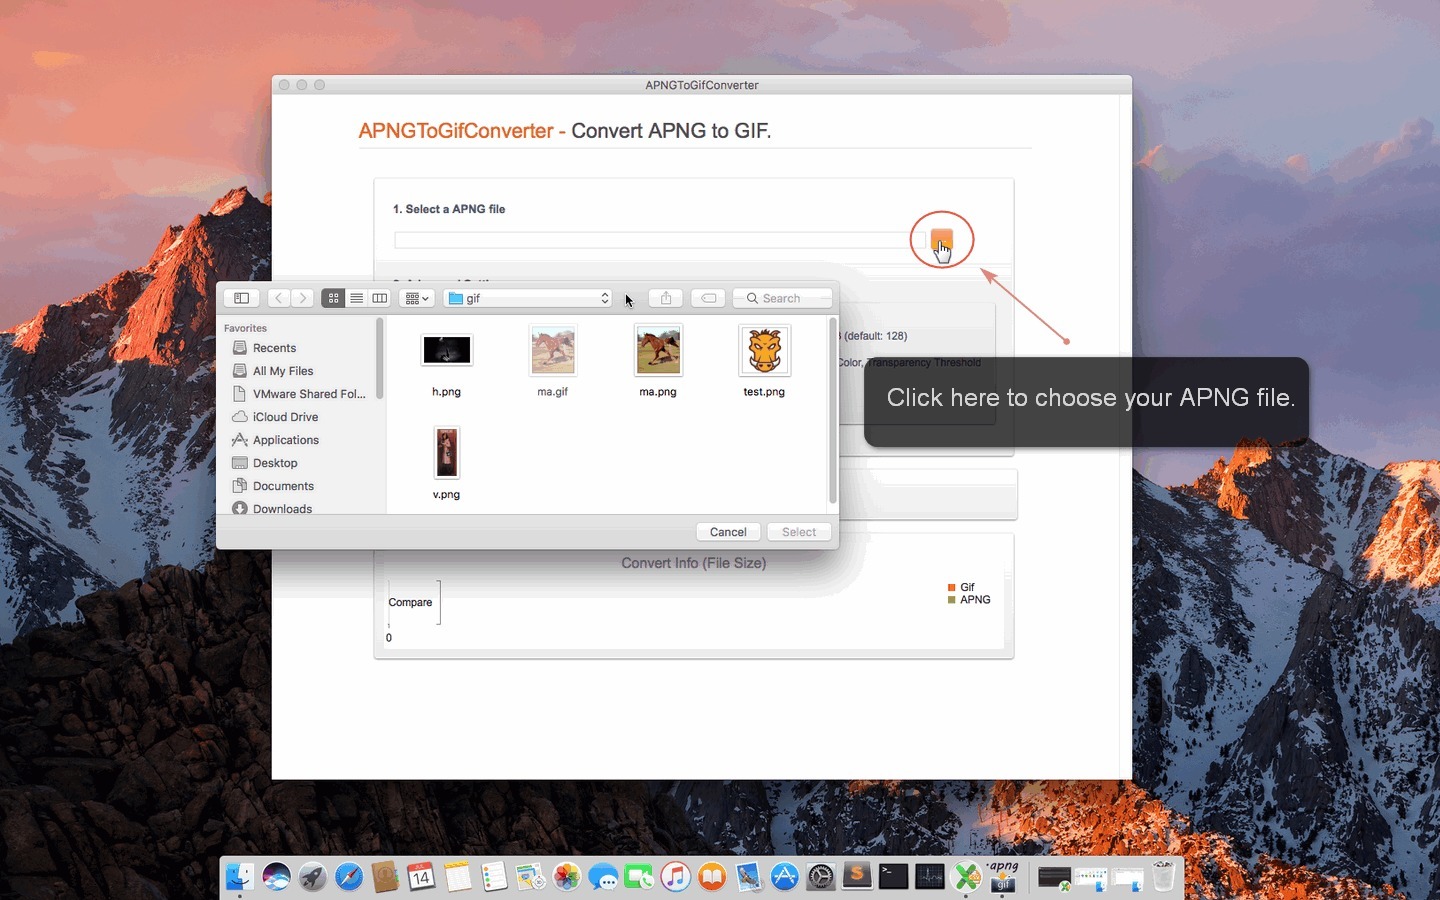Open the gif folder location popup
Viewport: 1440px width, 900px height.
pyautogui.click(x=528, y=298)
